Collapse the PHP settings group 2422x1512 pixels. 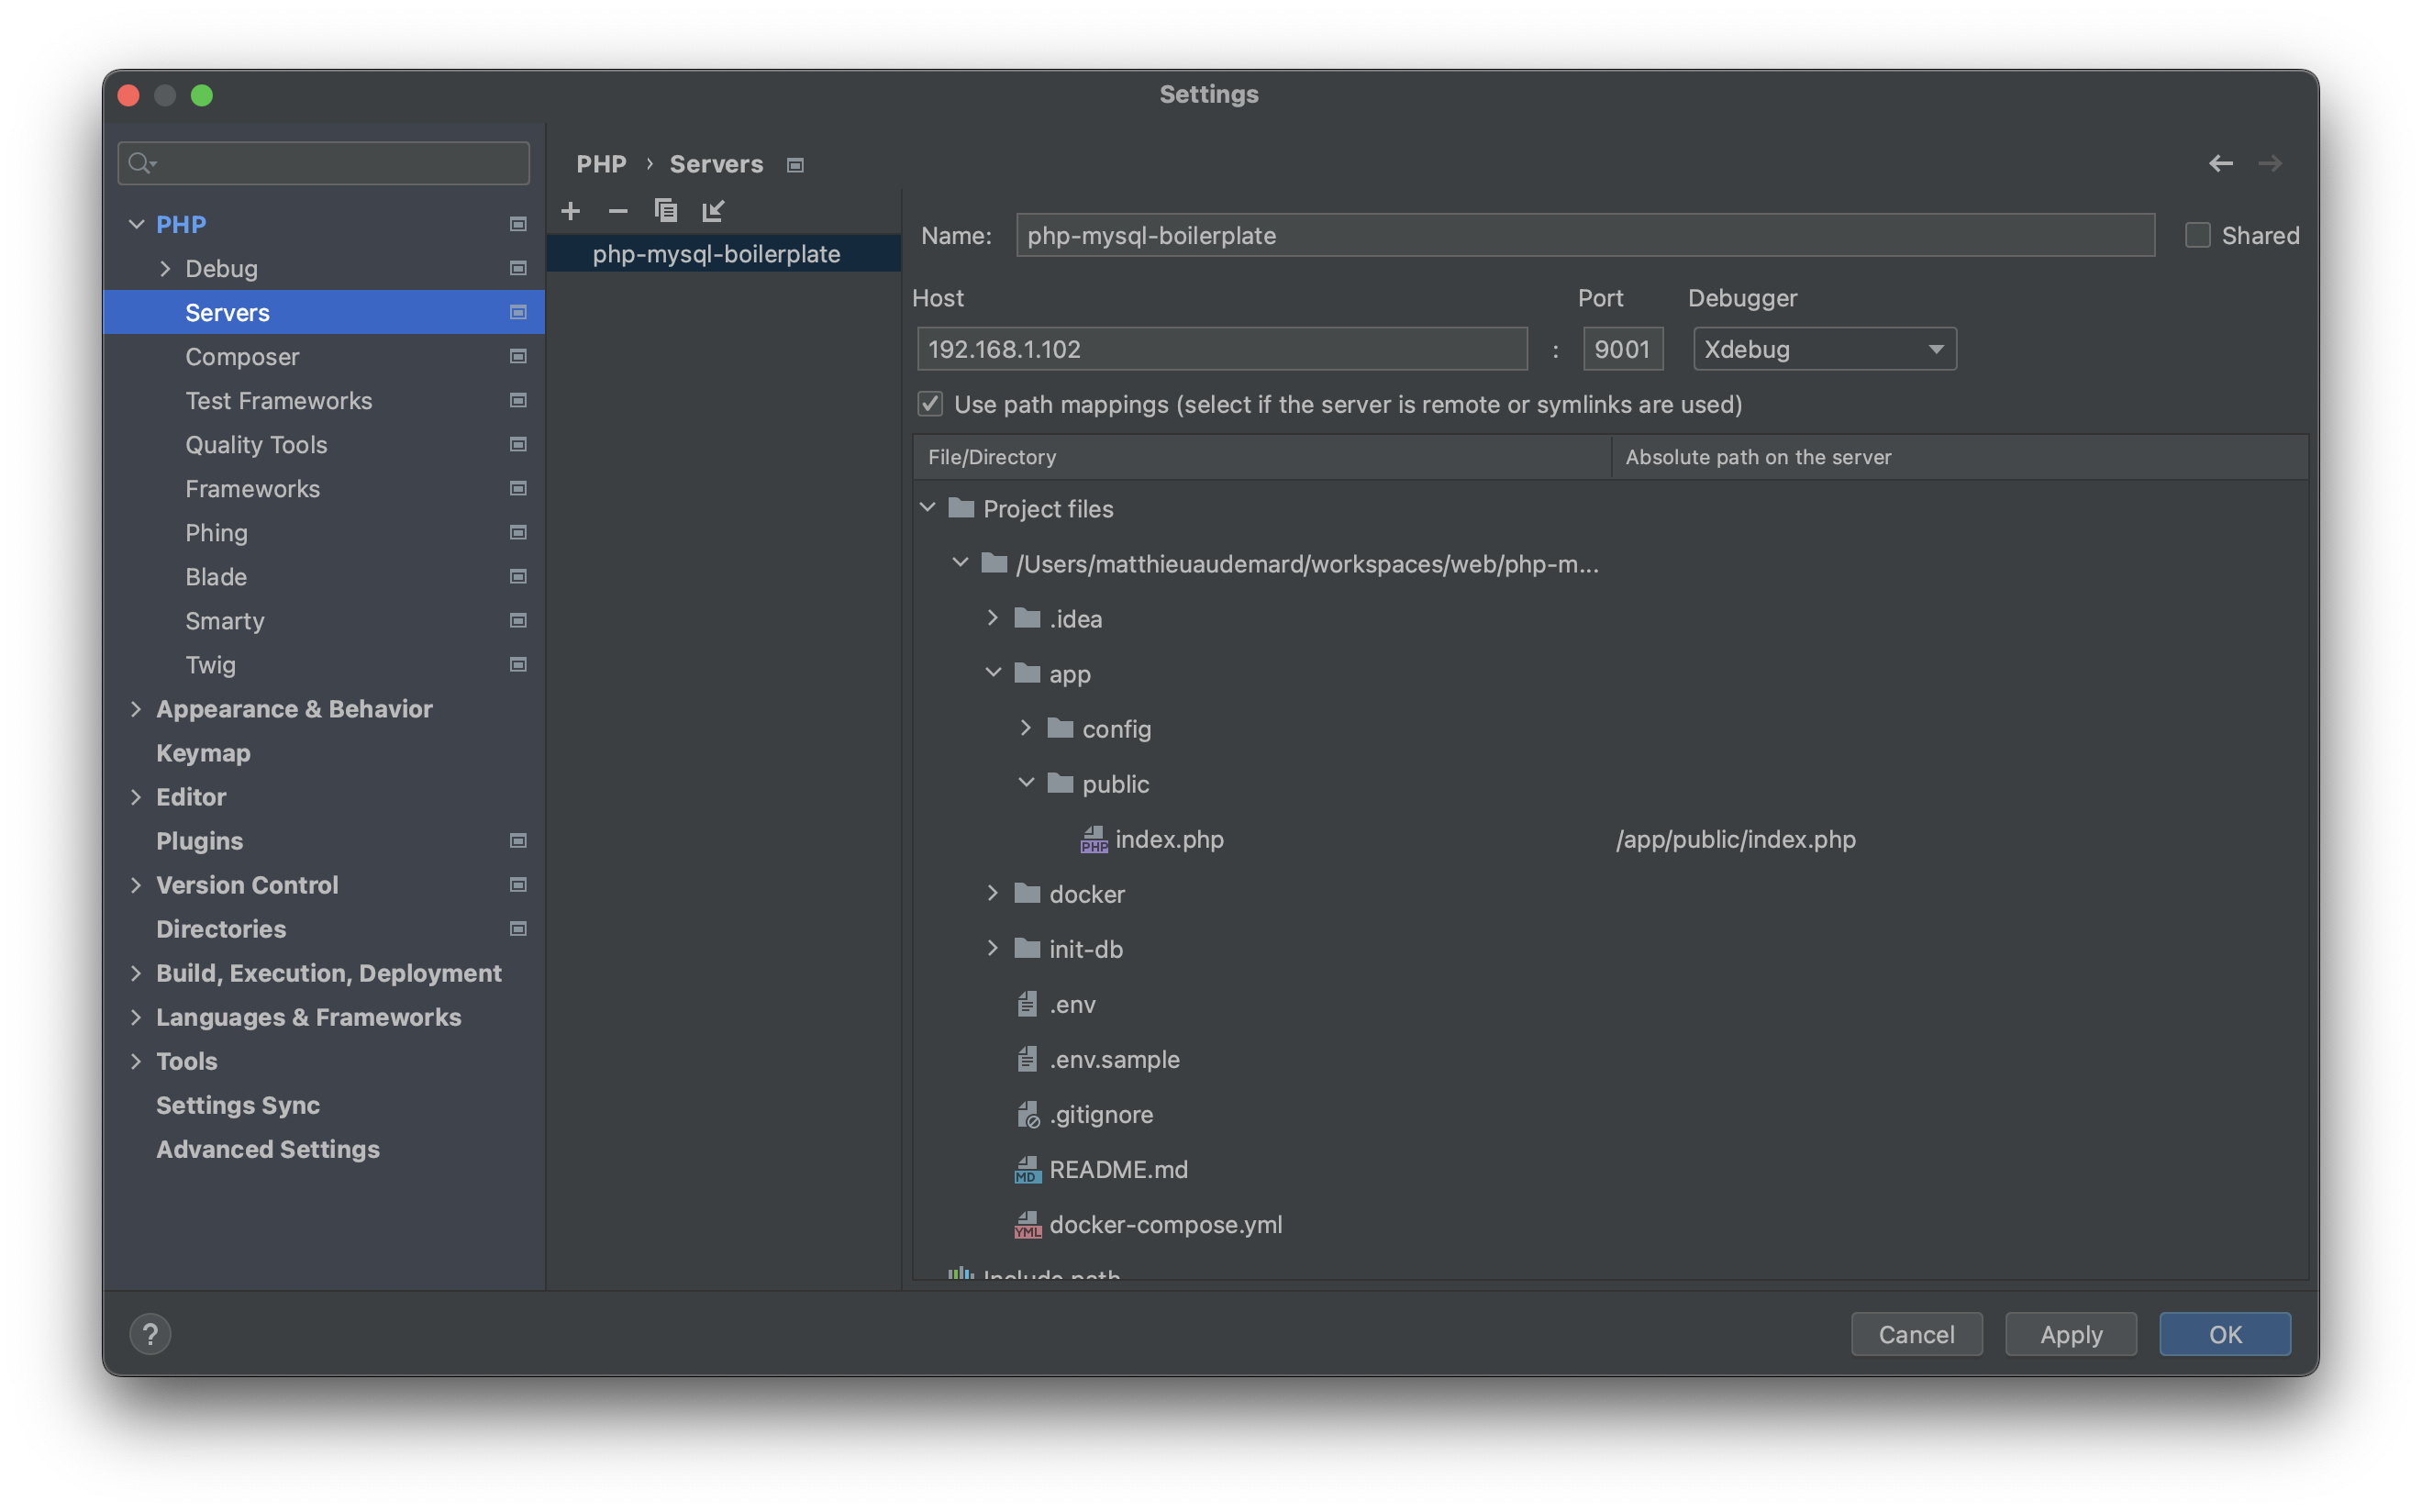(137, 224)
